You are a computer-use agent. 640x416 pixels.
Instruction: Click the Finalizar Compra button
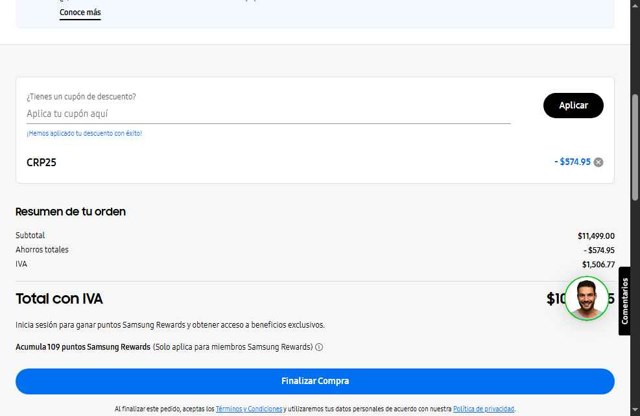click(315, 381)
